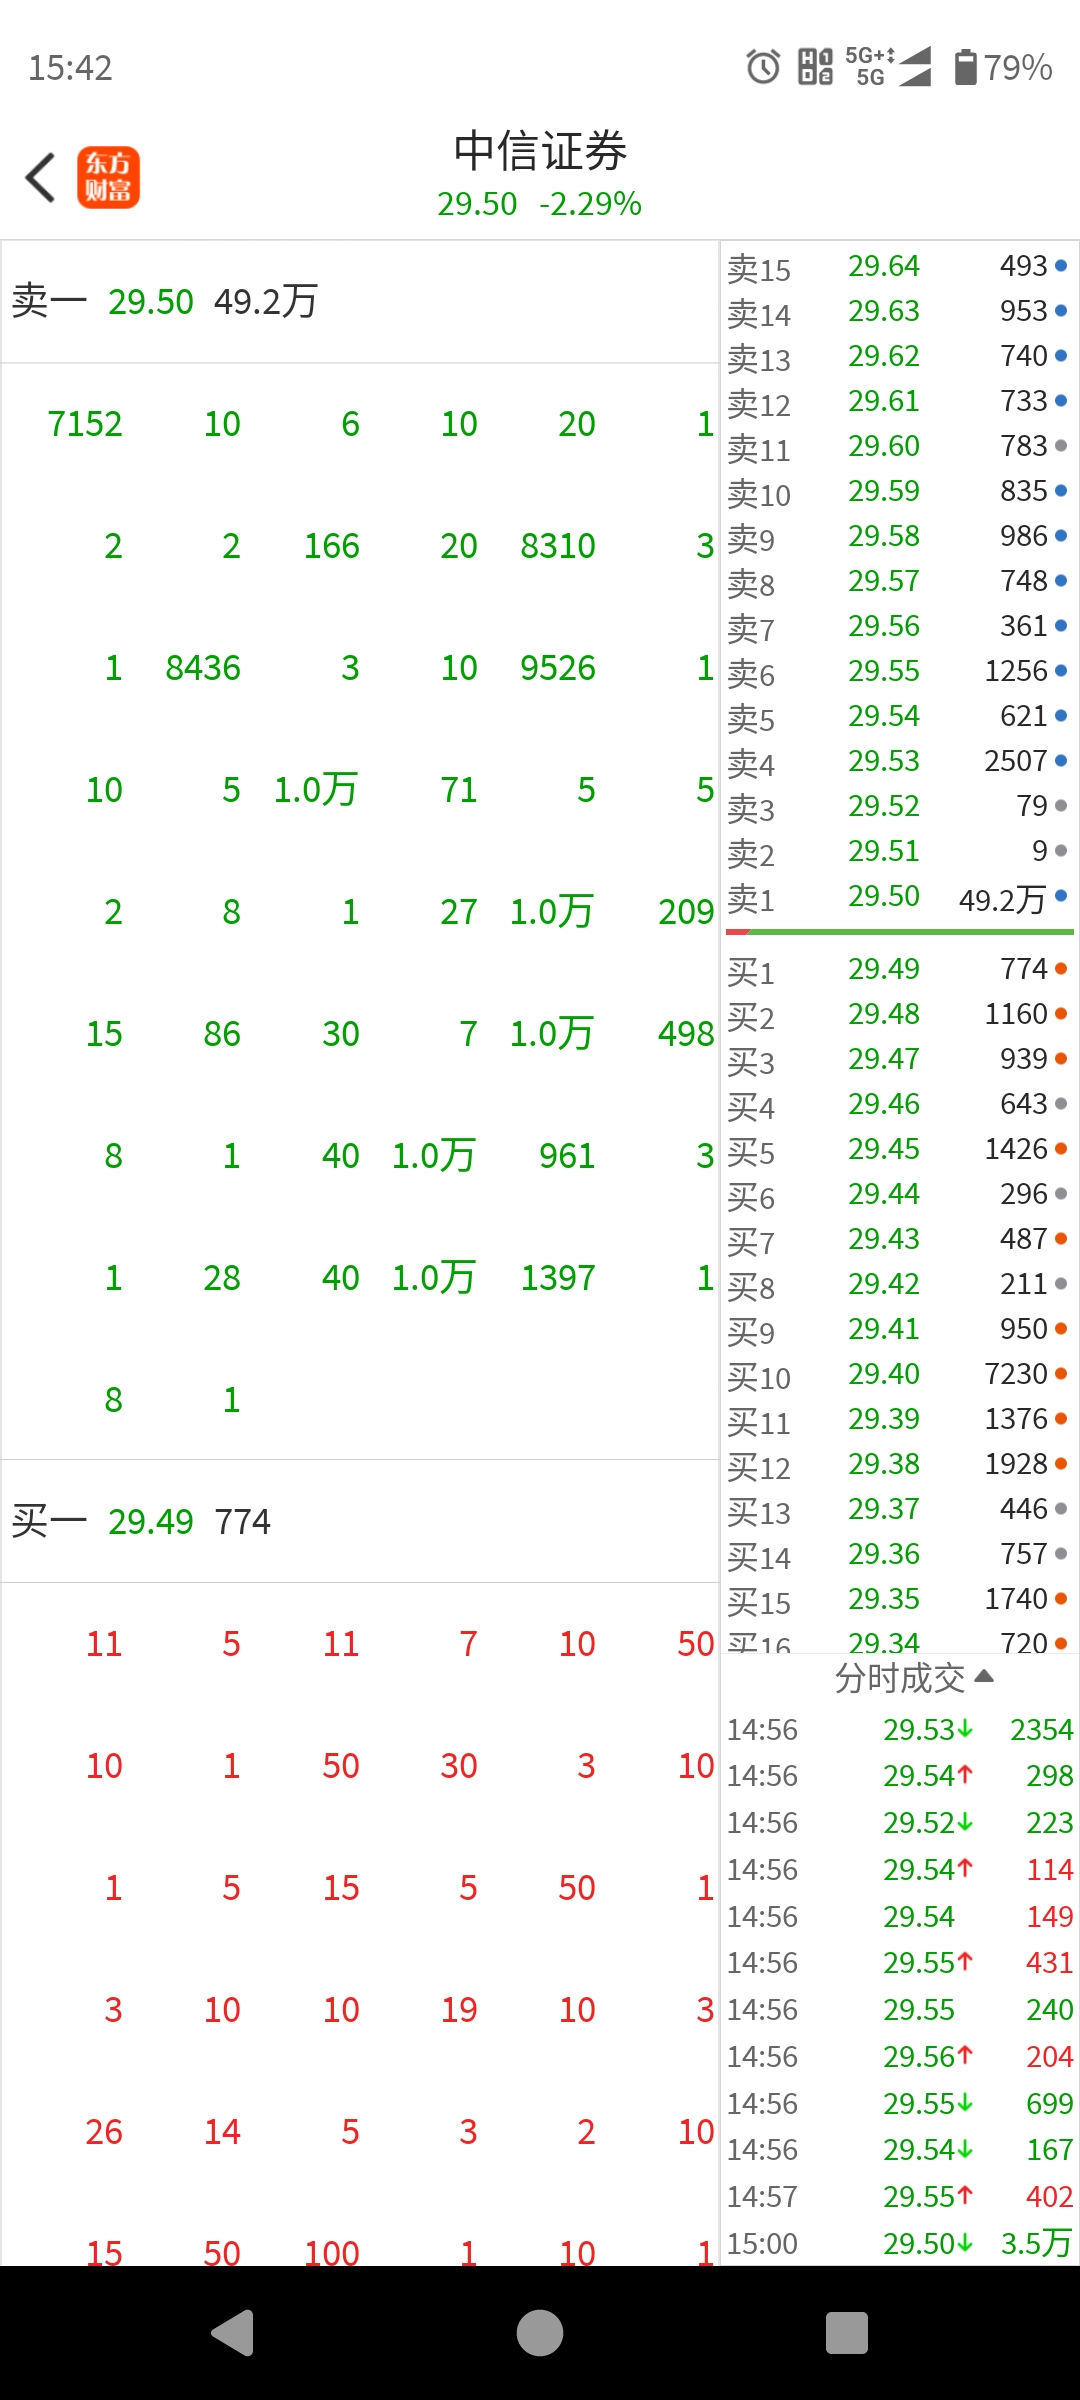The height and width of the screenshot is (2400, 1080).
Task: Tap the 9526 sell order entry
Action: tap(558, 668)
